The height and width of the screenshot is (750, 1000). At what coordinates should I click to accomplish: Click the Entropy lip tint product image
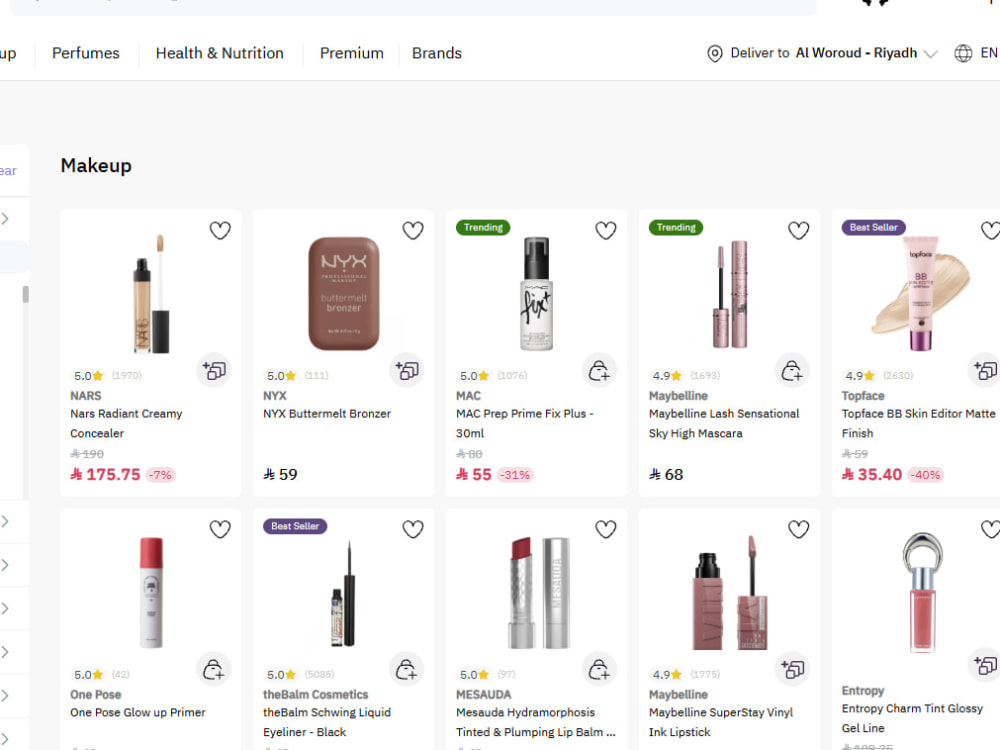click(x=922, y=592)
